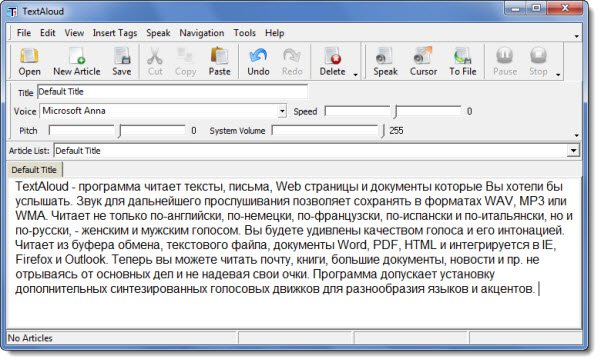Open the Speak menu
This screenshot has width=600, height=362.
pyautogui.click(x=158, y=33)
